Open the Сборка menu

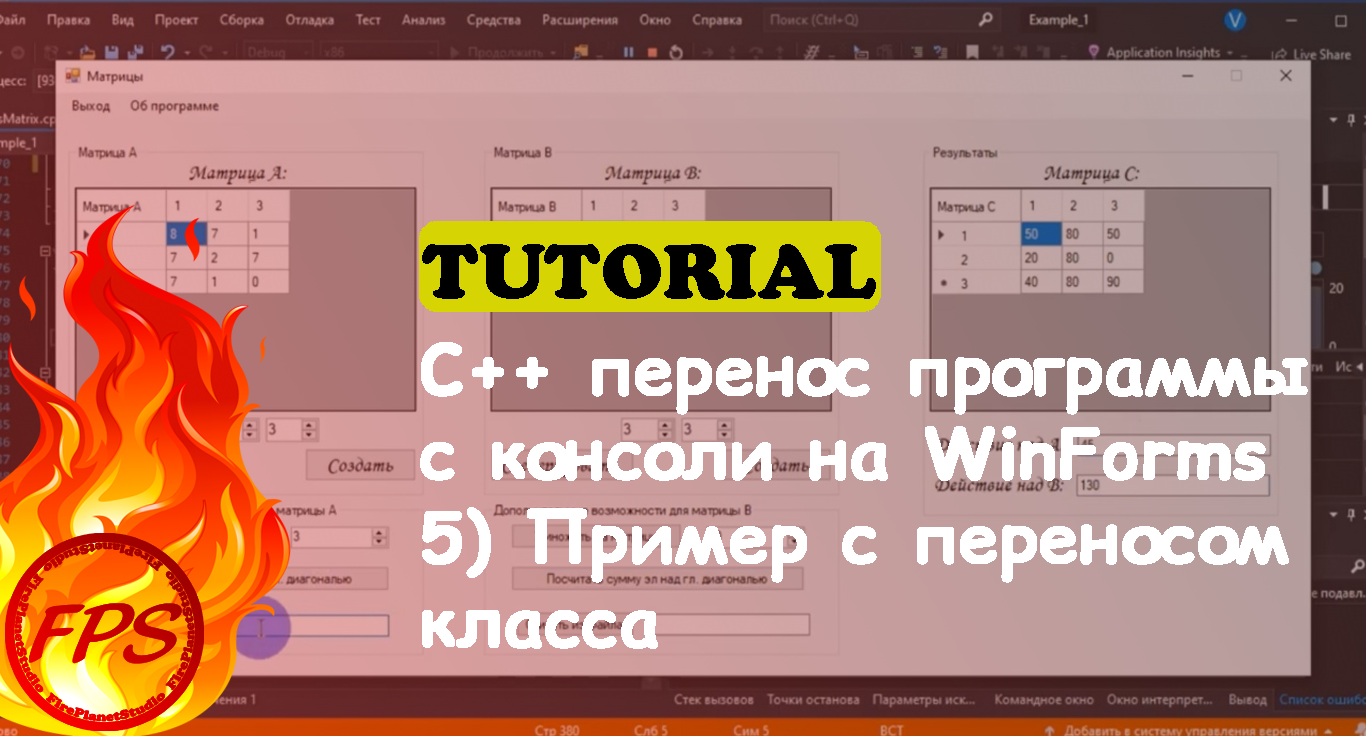tap(241, 20)
